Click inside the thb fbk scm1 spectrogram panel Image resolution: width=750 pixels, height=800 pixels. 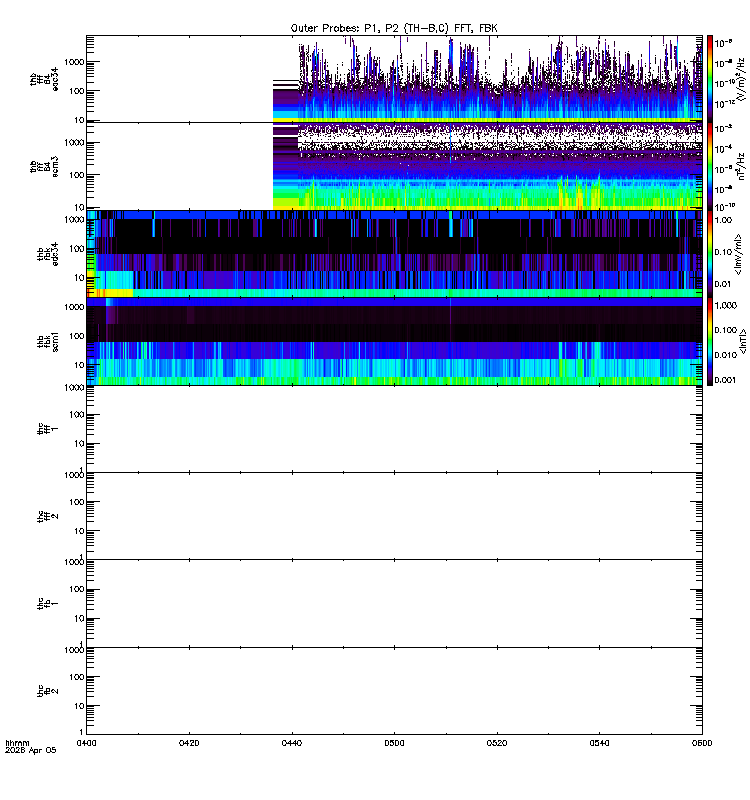point(394,341)
